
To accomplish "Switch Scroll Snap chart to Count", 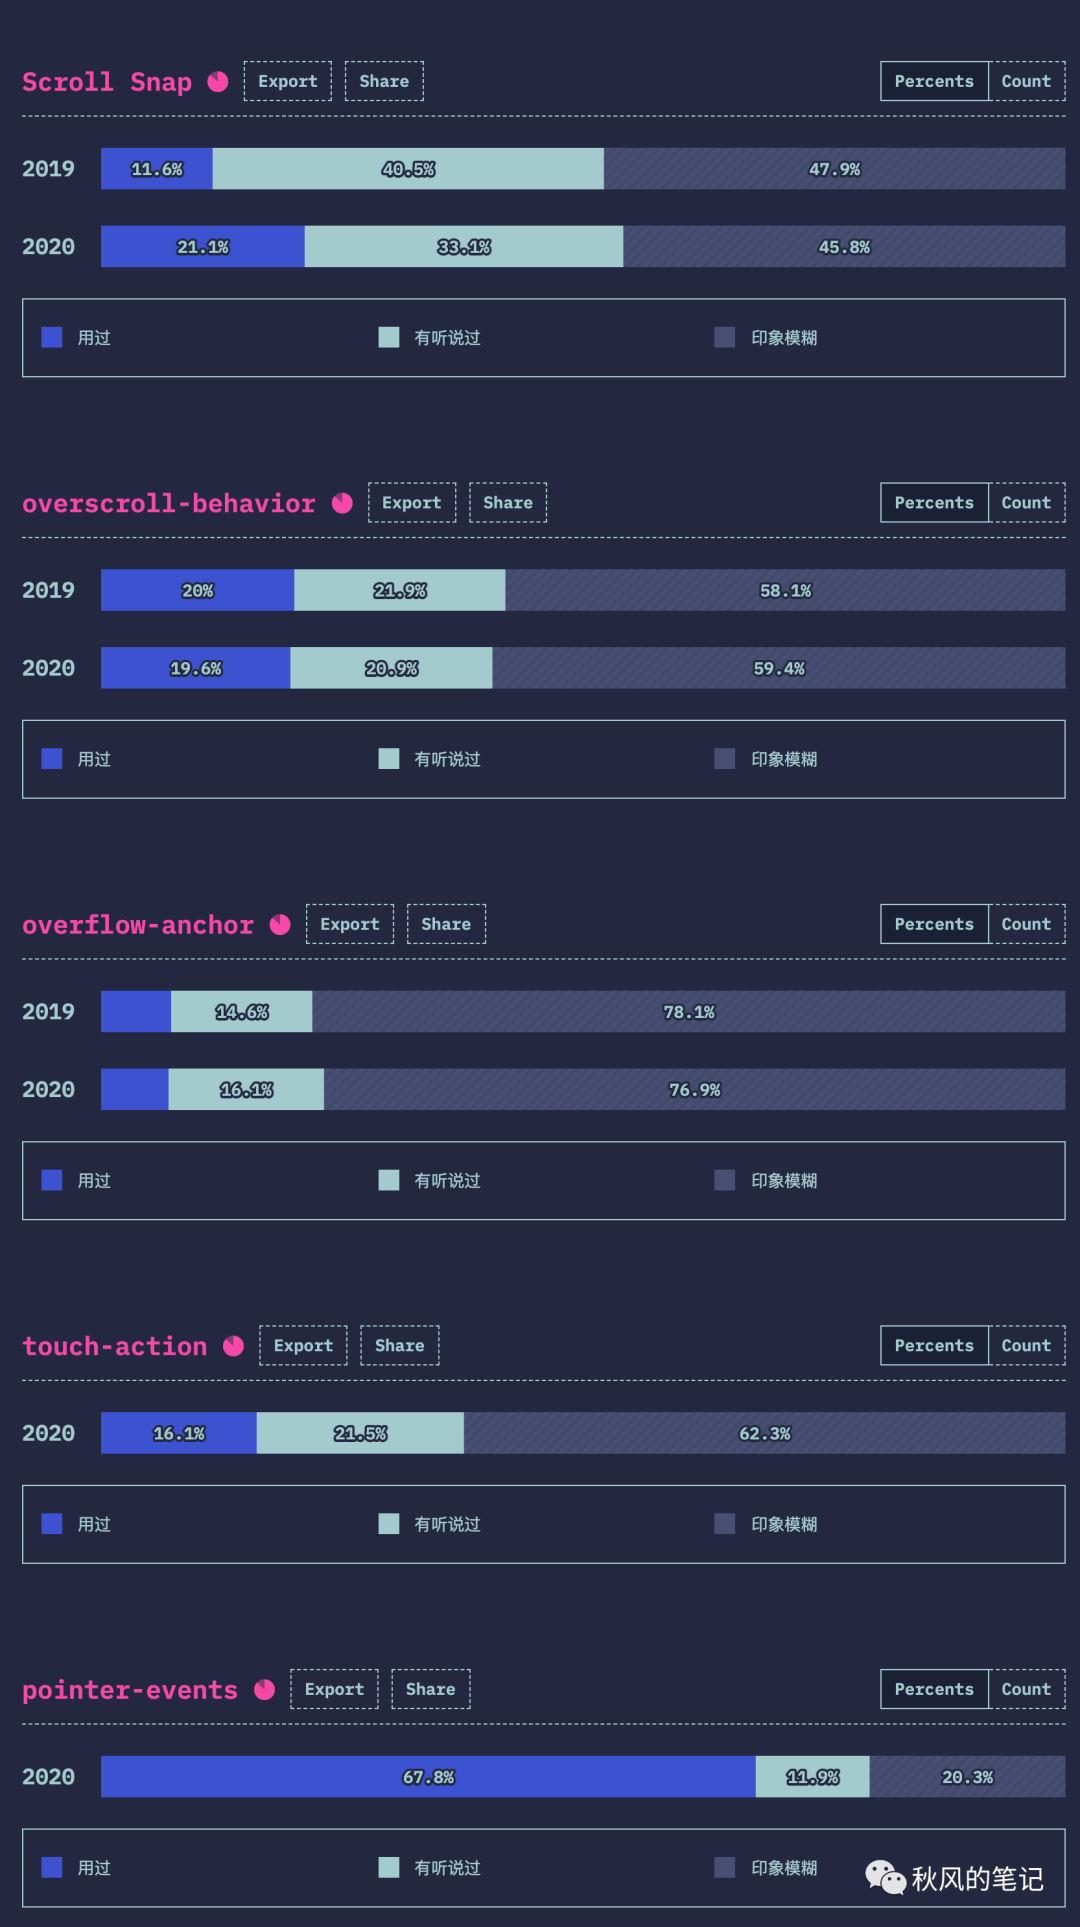I will click(x=1026, y=81).
